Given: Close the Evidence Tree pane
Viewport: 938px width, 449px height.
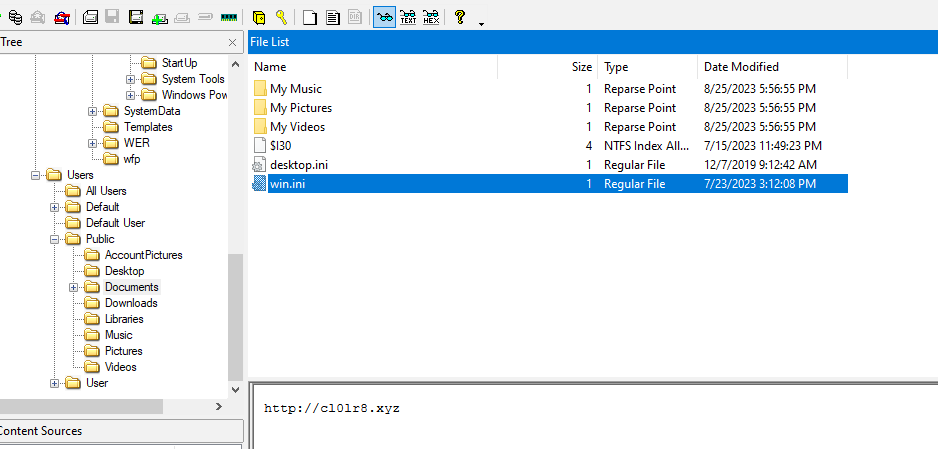Looking at the screenshot, I should (233, 42).
